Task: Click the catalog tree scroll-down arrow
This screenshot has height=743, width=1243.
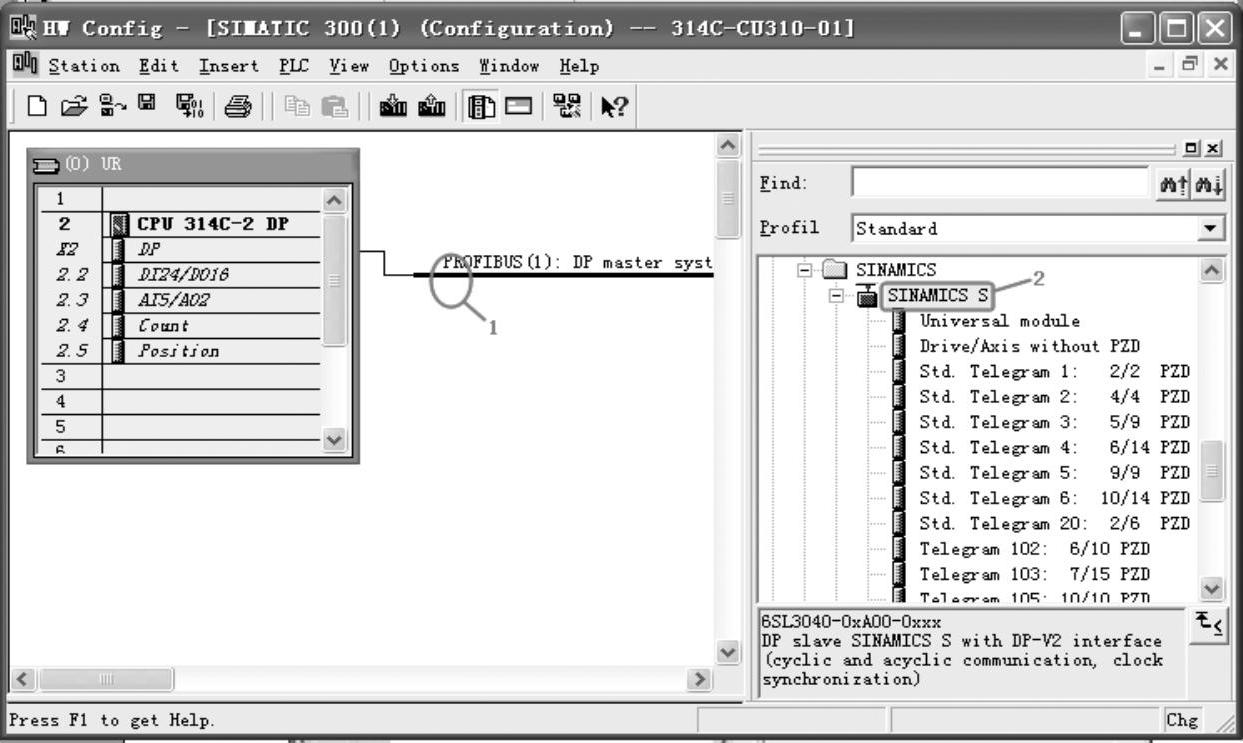Action: coord(1211,590)
